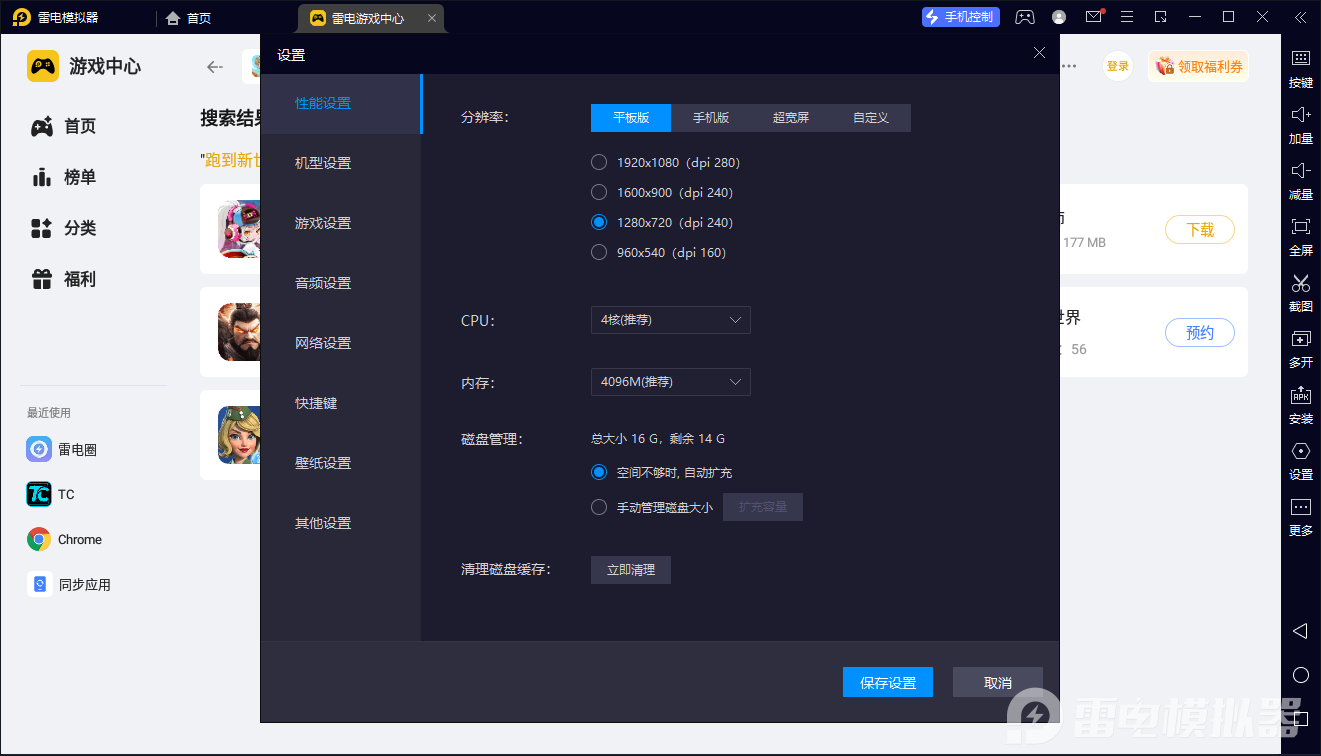Viewport: 1321px width, 756px height.
Task: Toggle 全屏 fullscreen icon in sidebar
Action: coord(1300,228)
